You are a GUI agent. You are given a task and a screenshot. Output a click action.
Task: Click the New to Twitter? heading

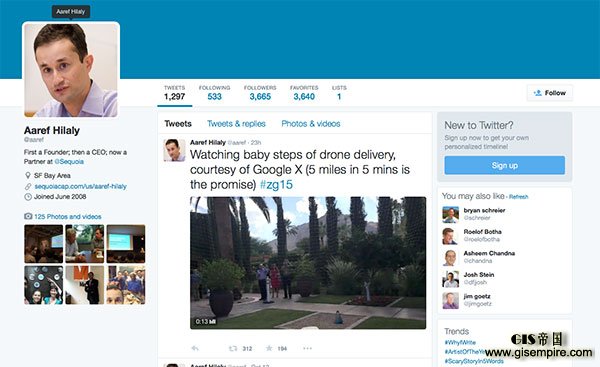(479, 125)
